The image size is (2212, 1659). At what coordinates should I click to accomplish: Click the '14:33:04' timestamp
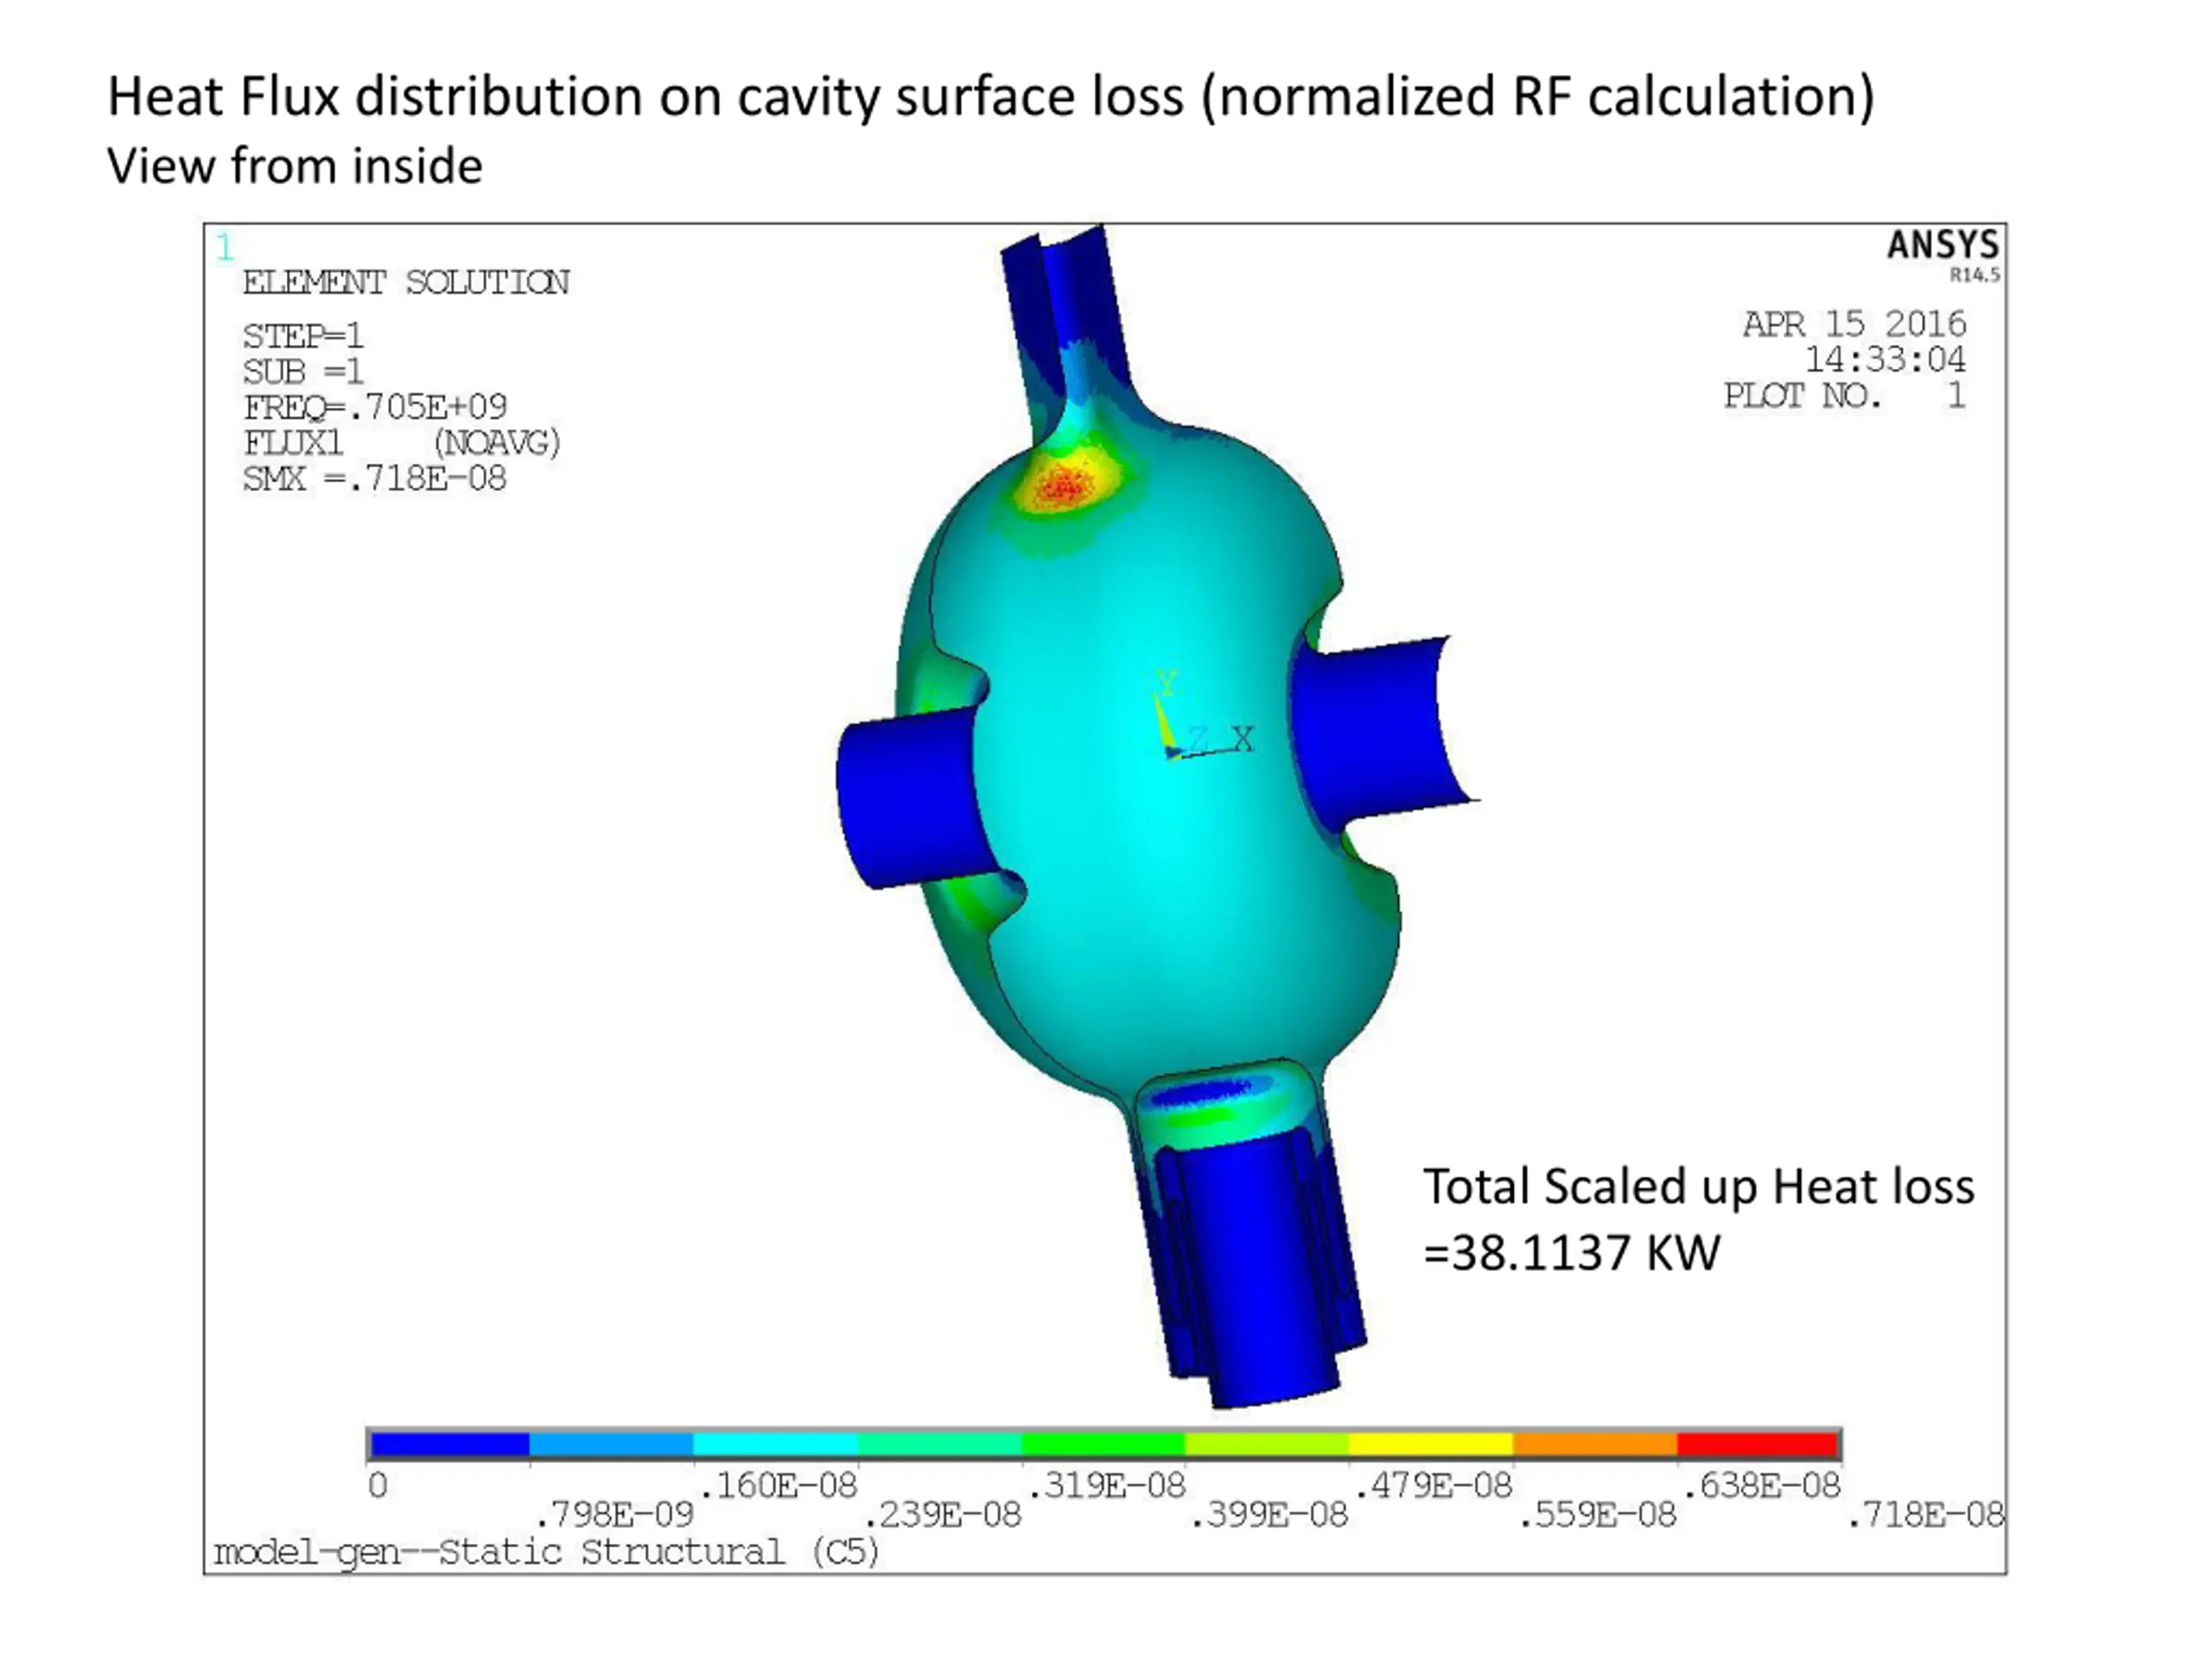[1885, 359]
